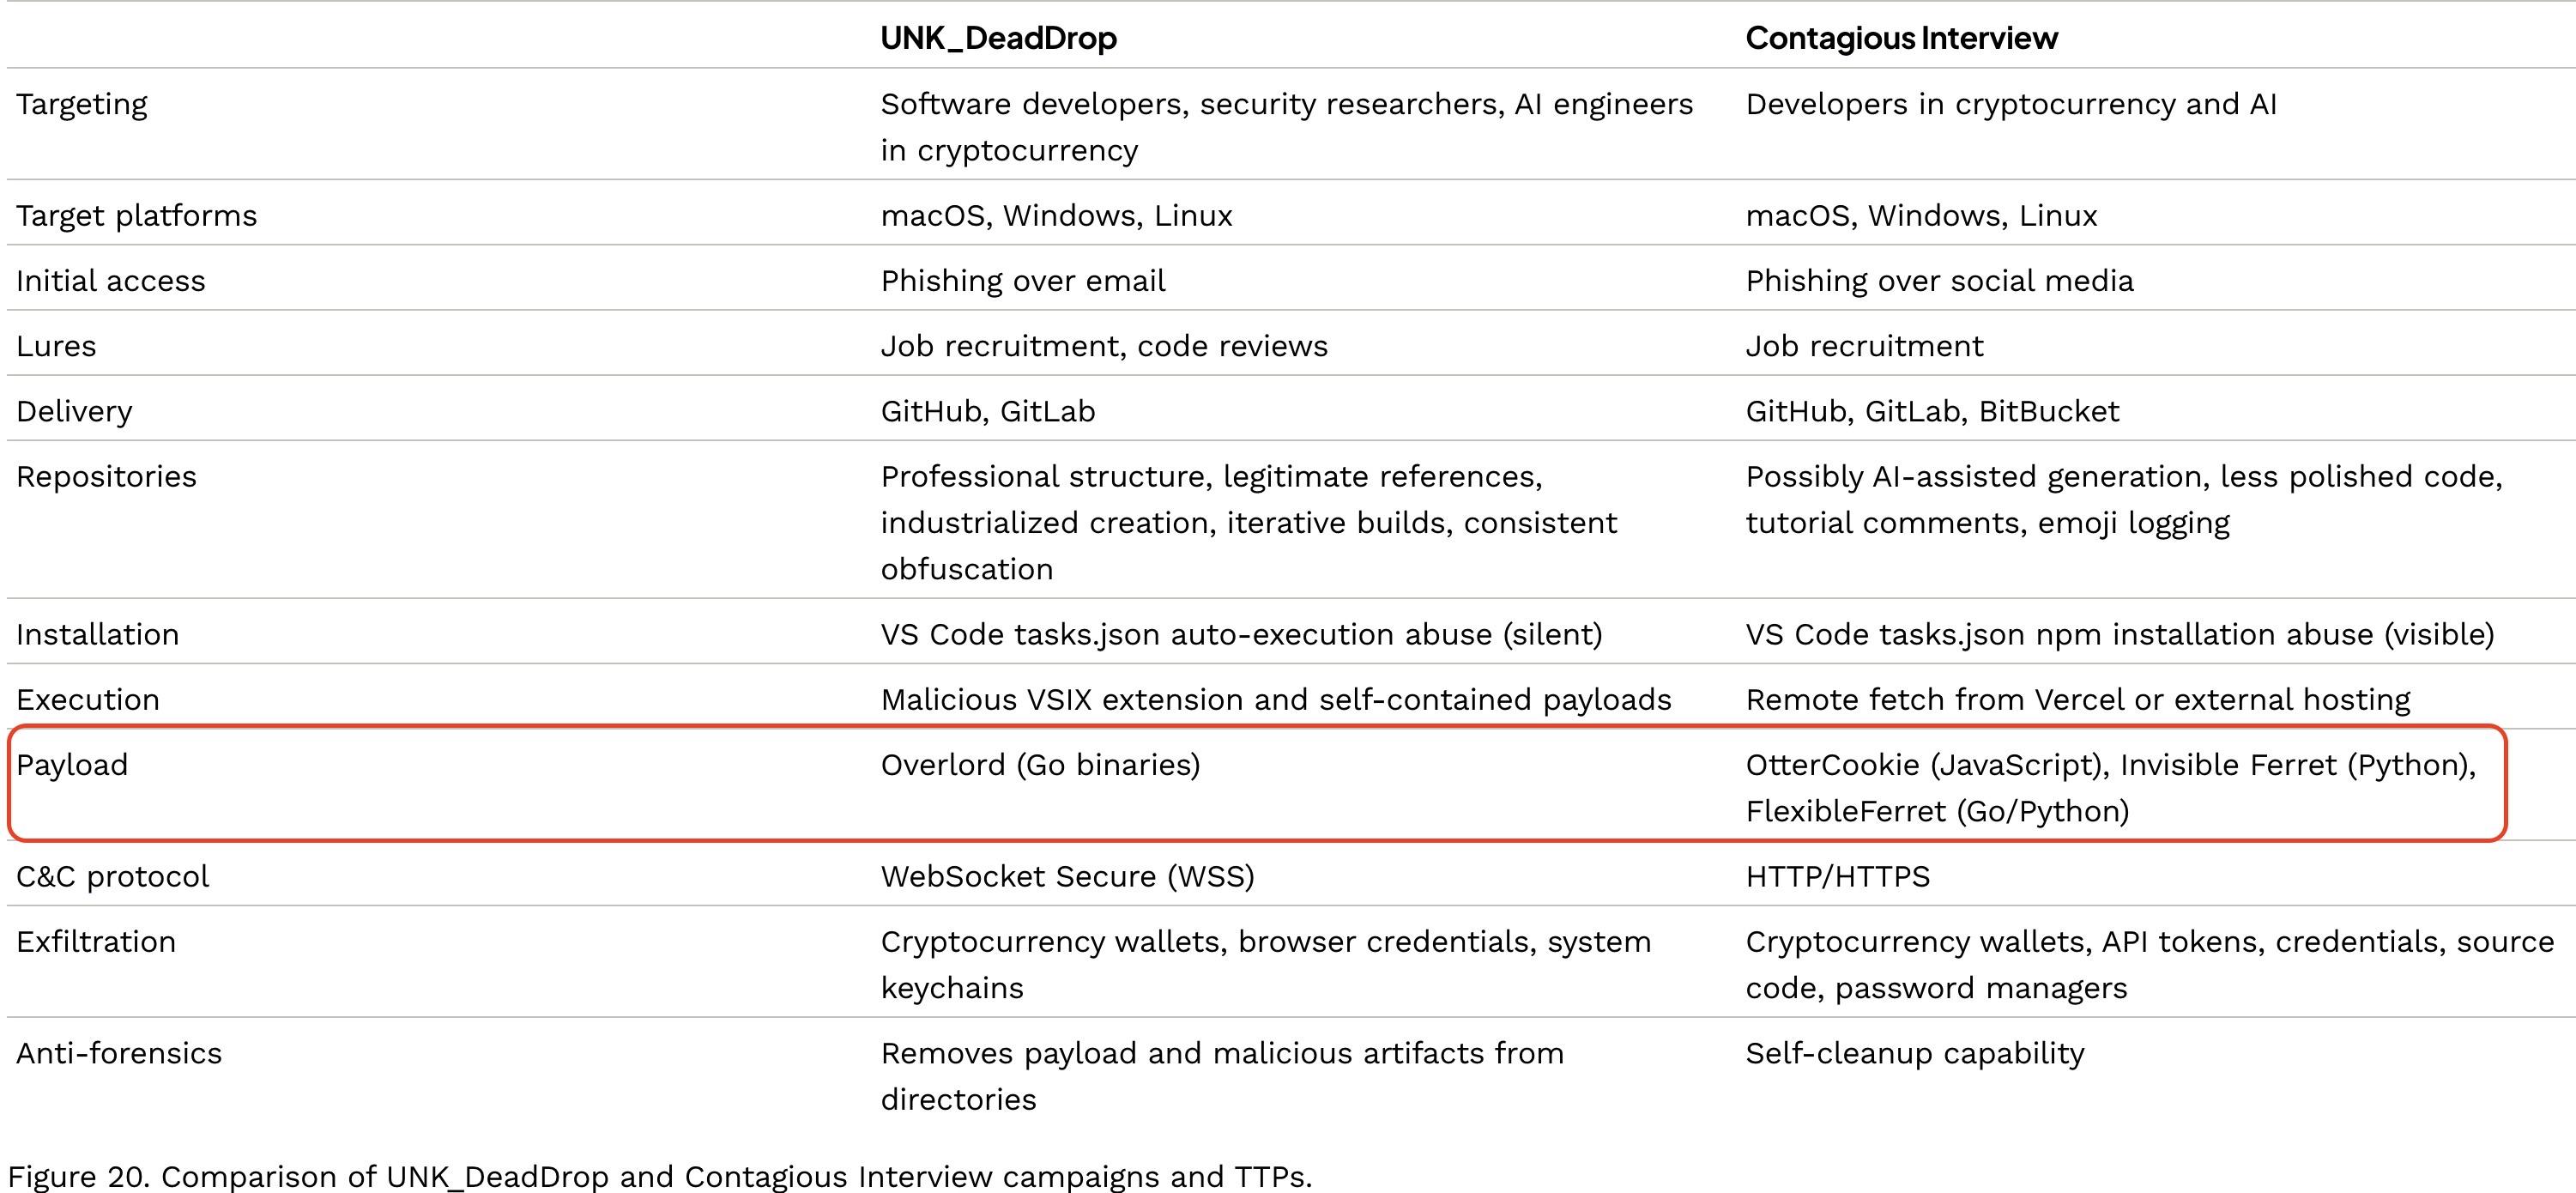Click the Contagious Interview column header

pos(1901,38)
